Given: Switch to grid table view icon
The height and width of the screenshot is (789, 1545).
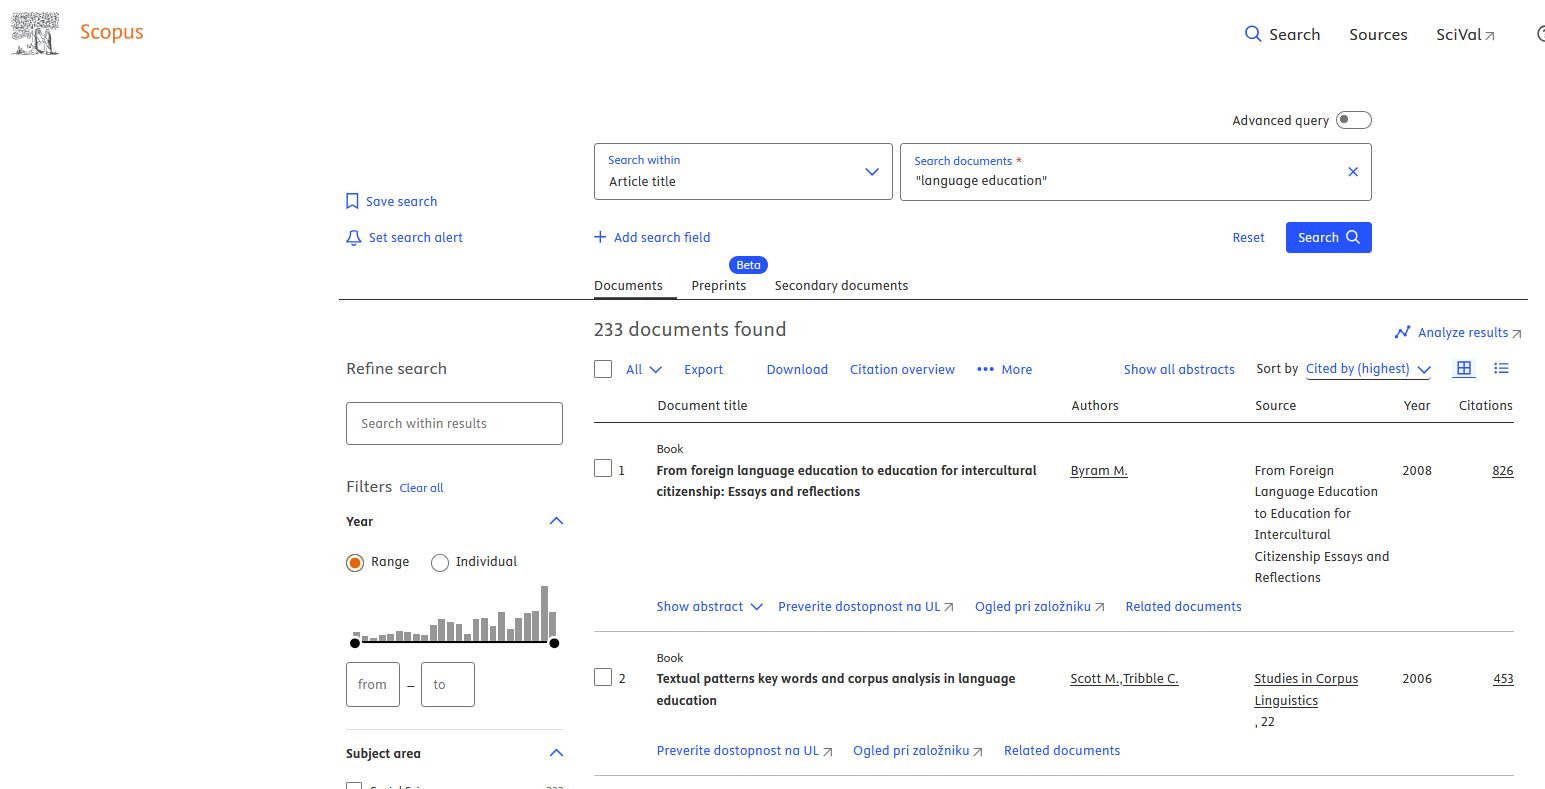Looking at the screenshot, I should (x=1464, y=368).
